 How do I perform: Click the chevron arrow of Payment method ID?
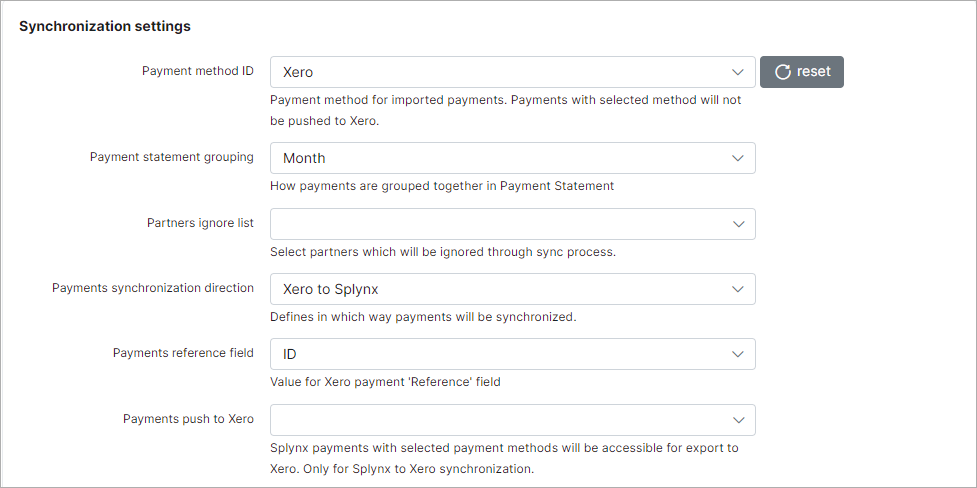[738, 72]
